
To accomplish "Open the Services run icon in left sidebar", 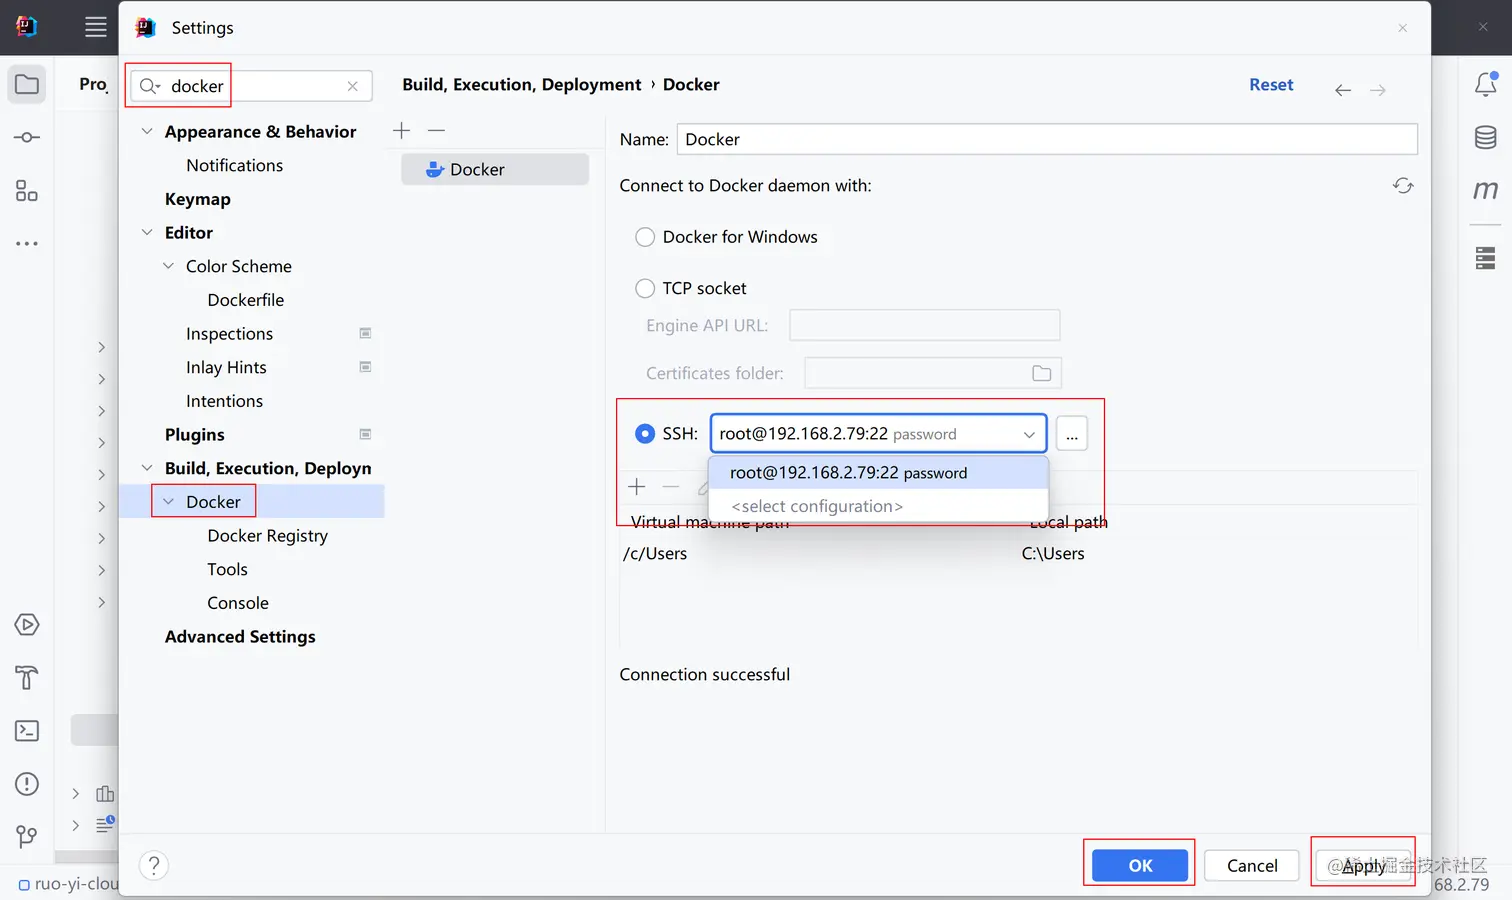I will pos(27,625).
